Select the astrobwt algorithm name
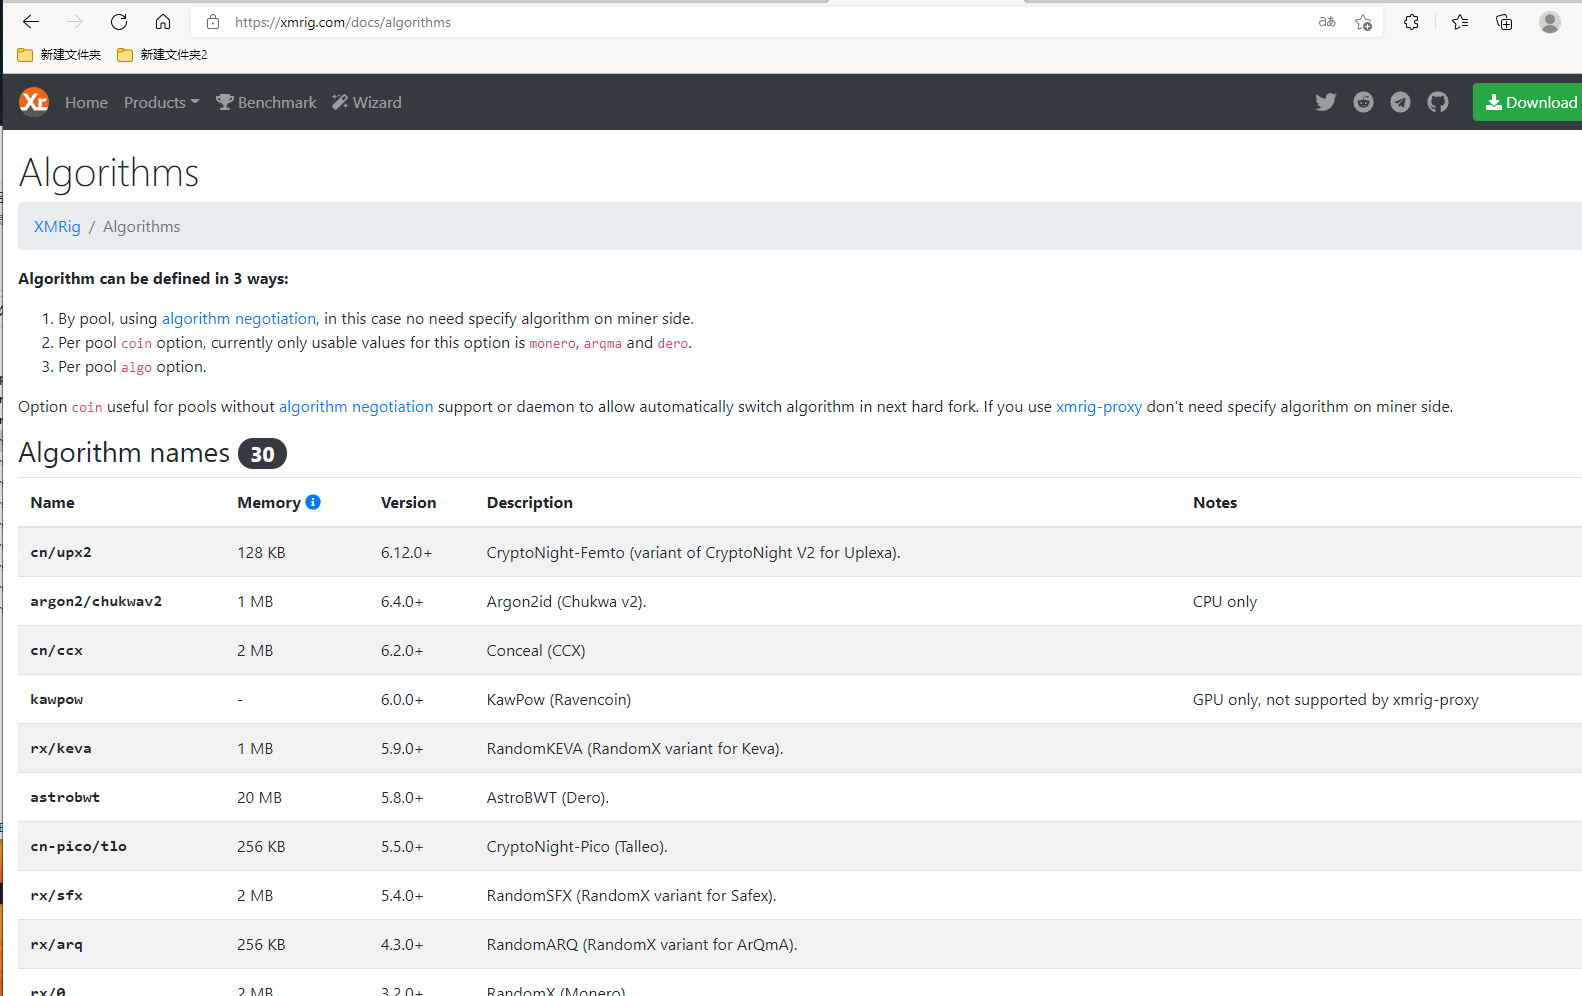Screen dimensions: 1582x996 coord(65,797)
